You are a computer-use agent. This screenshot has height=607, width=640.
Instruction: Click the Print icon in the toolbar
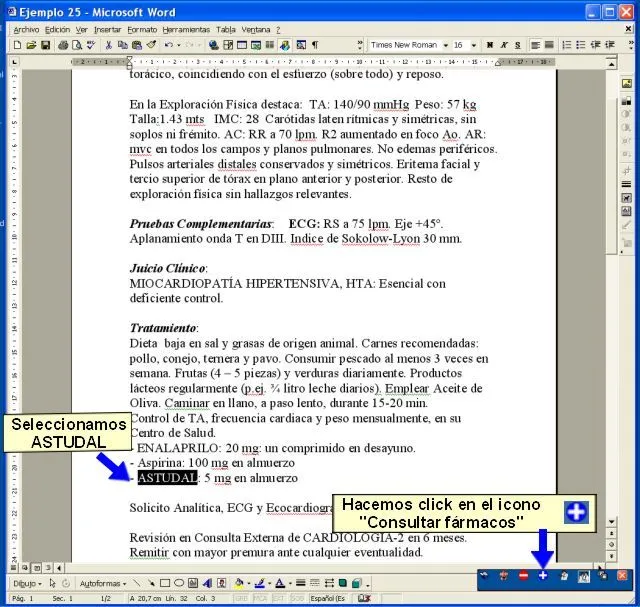tap(63, 45)
